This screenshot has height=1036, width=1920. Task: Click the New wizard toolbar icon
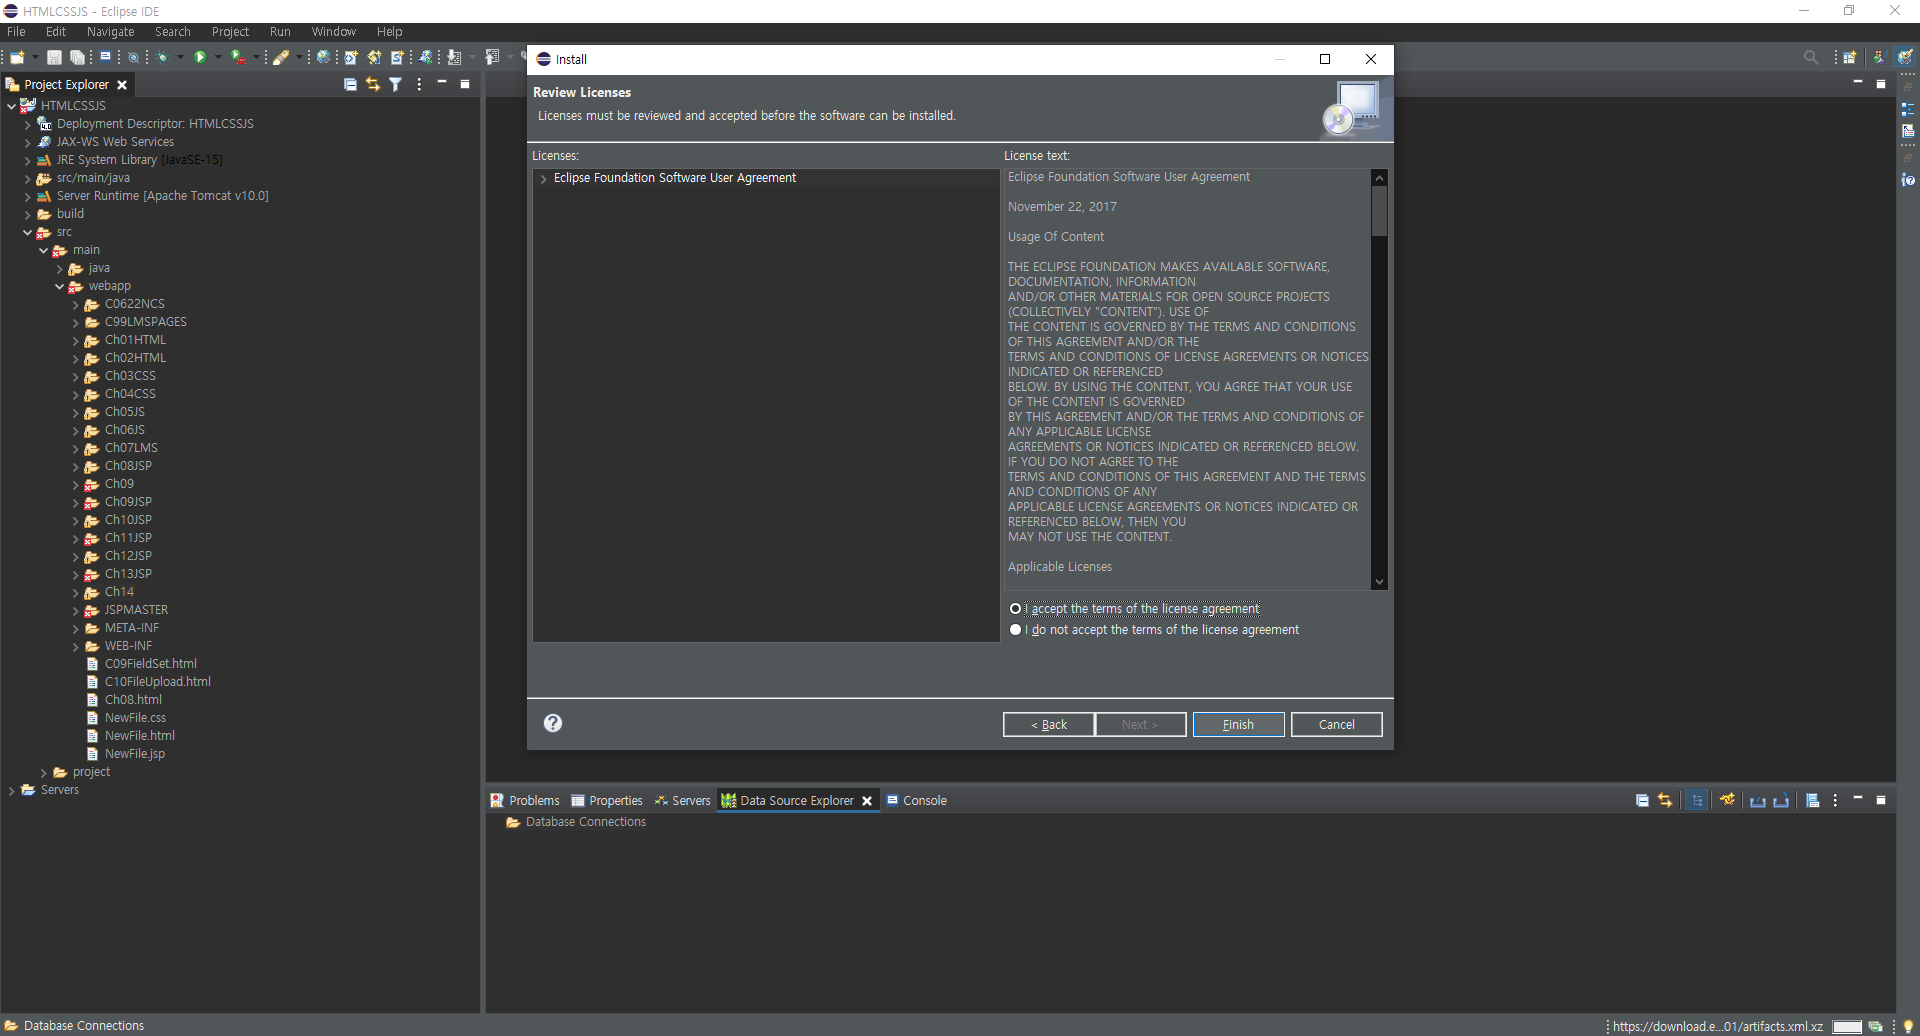(17, 58)
